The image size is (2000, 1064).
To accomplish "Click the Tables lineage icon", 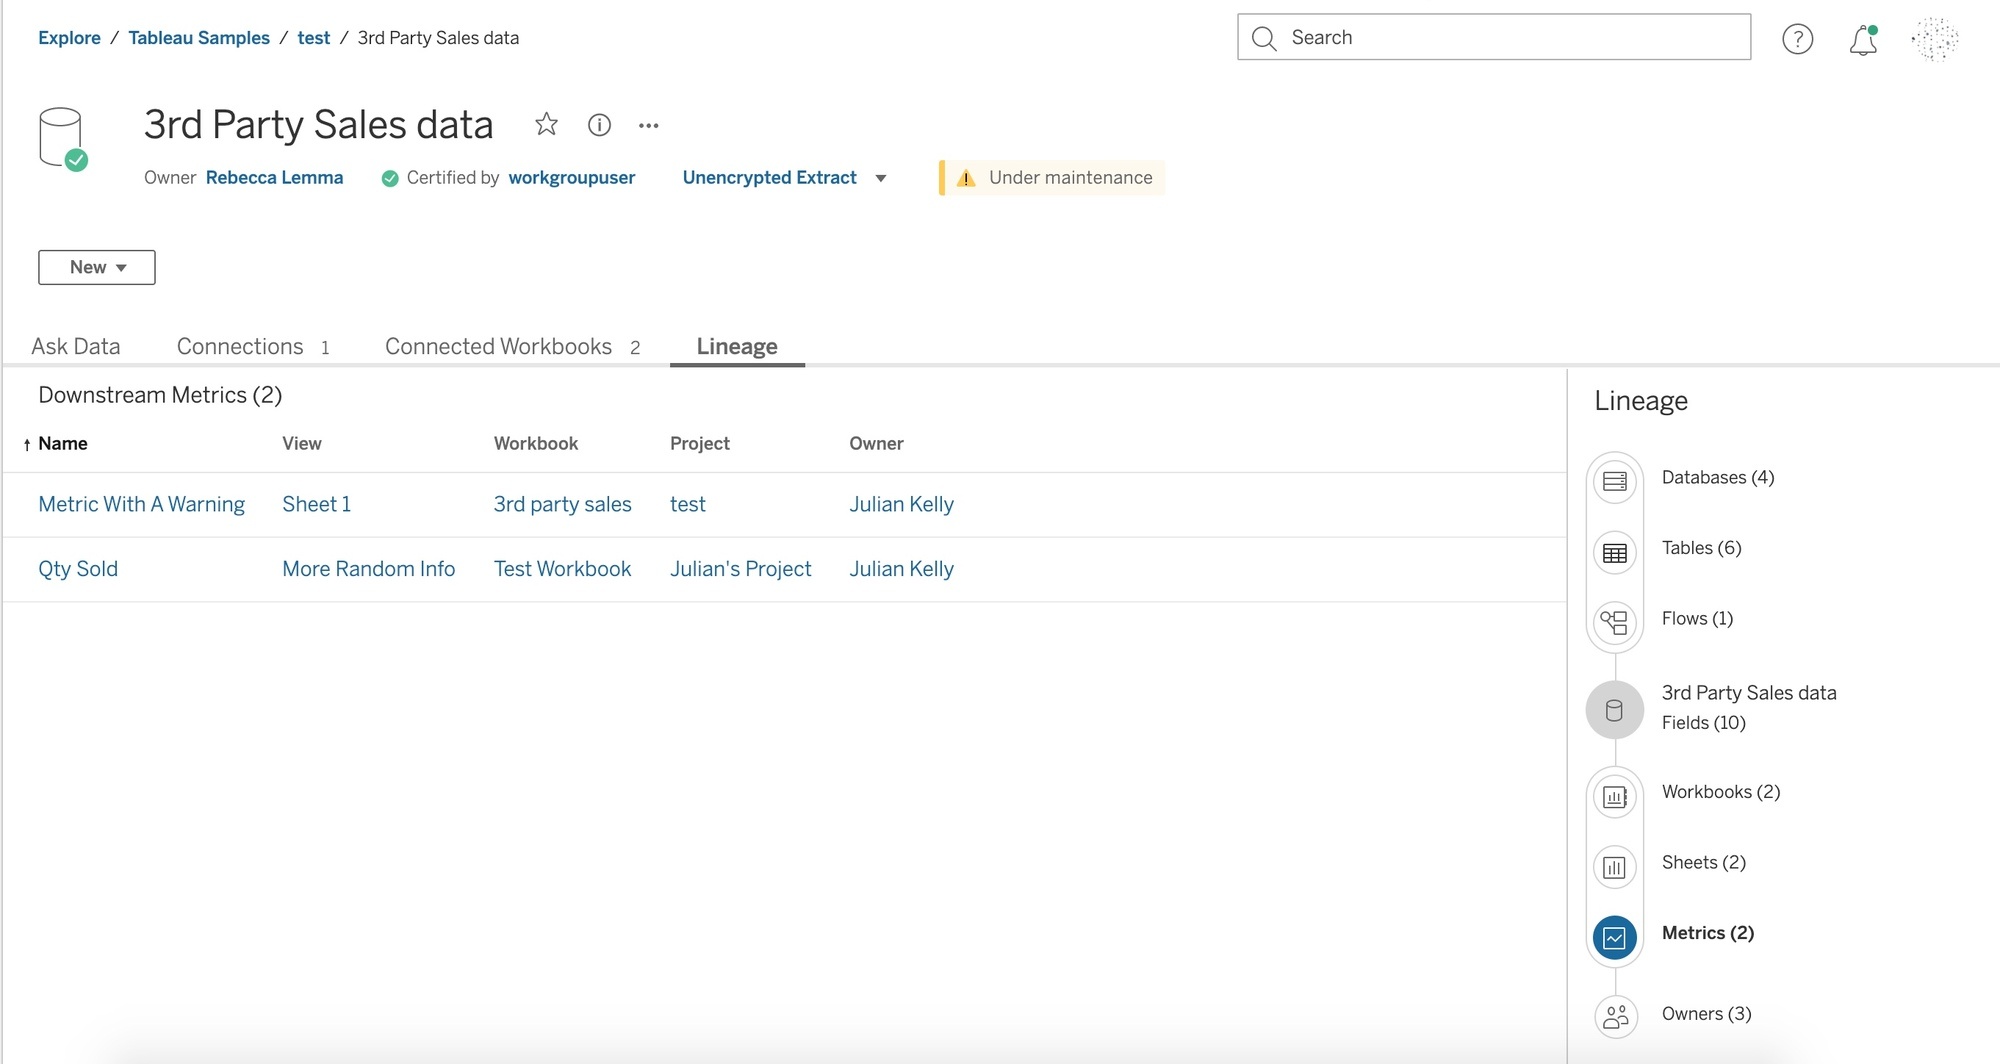I will (x=1615, y=553).
